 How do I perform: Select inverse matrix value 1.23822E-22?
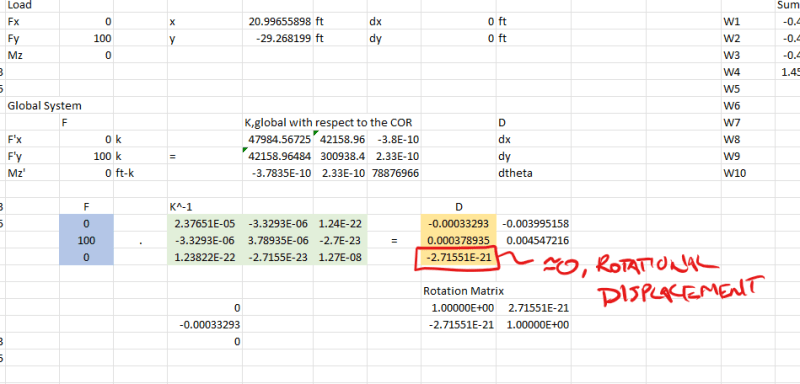click(205, 257)
